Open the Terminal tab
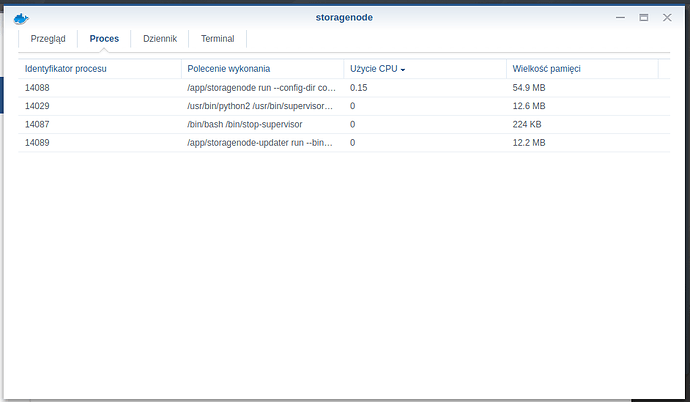This screenshot has height=402, width=690. 217,39
